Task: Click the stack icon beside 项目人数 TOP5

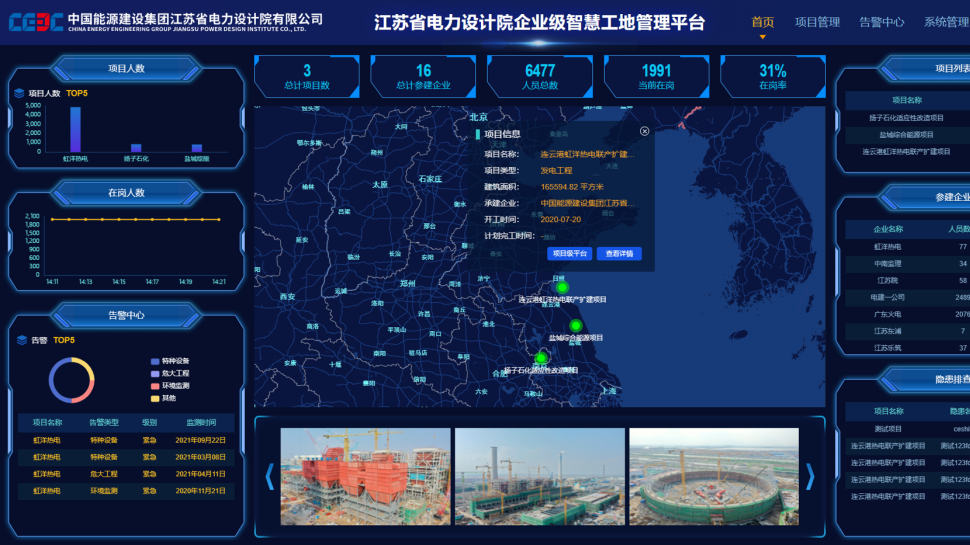Action: 19,93
